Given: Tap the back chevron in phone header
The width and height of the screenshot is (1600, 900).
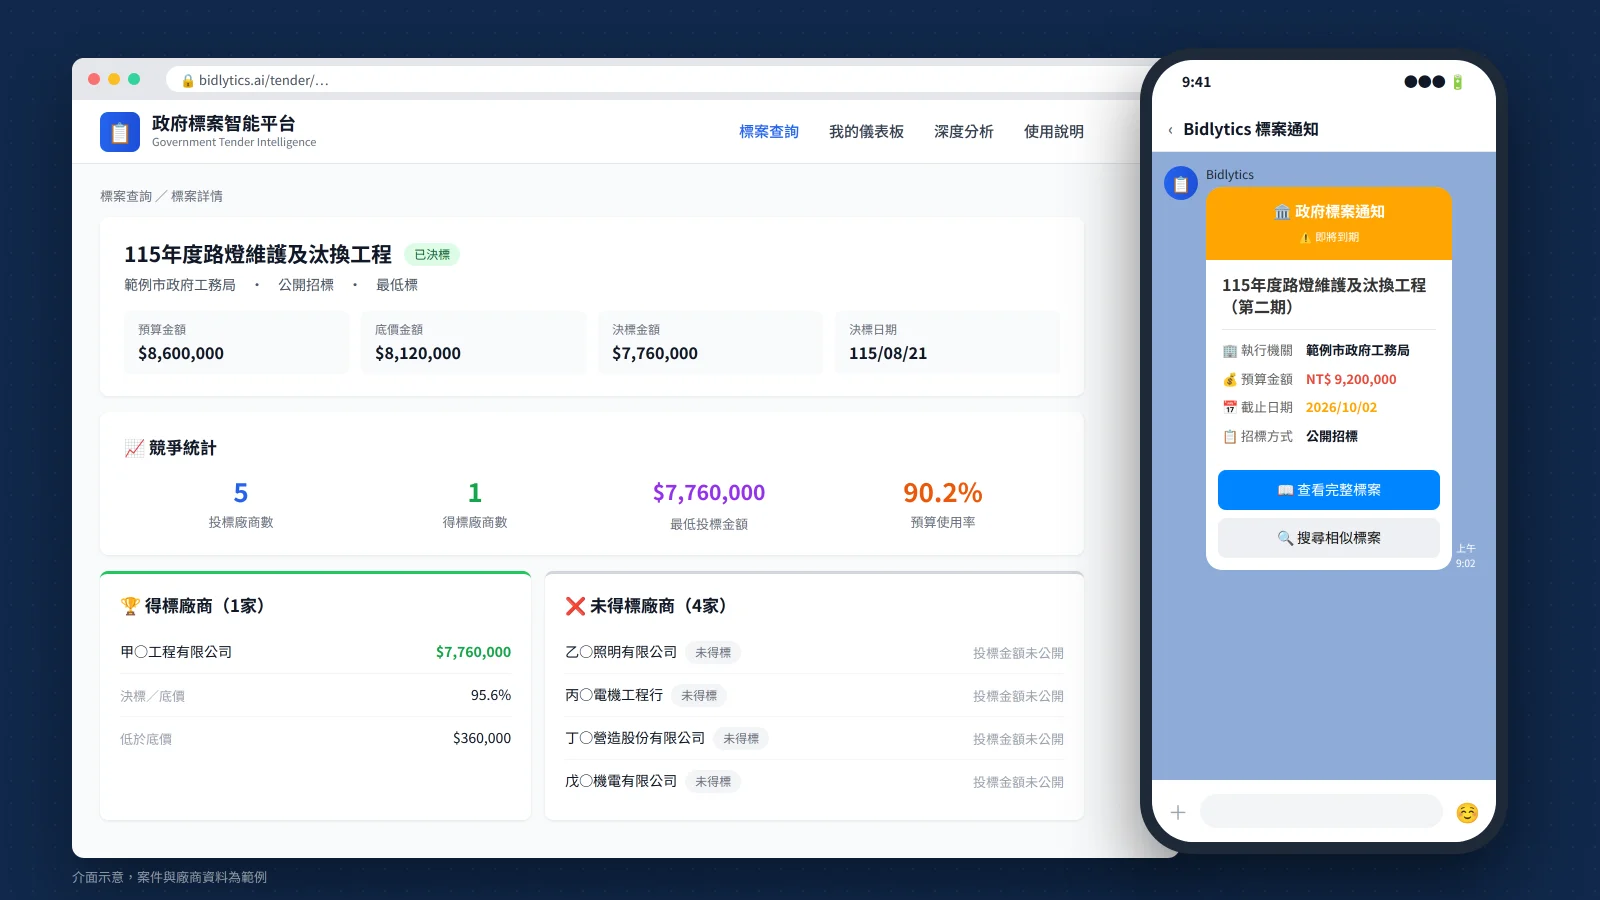Looking at the screenshot, I should coord(1170,130).
